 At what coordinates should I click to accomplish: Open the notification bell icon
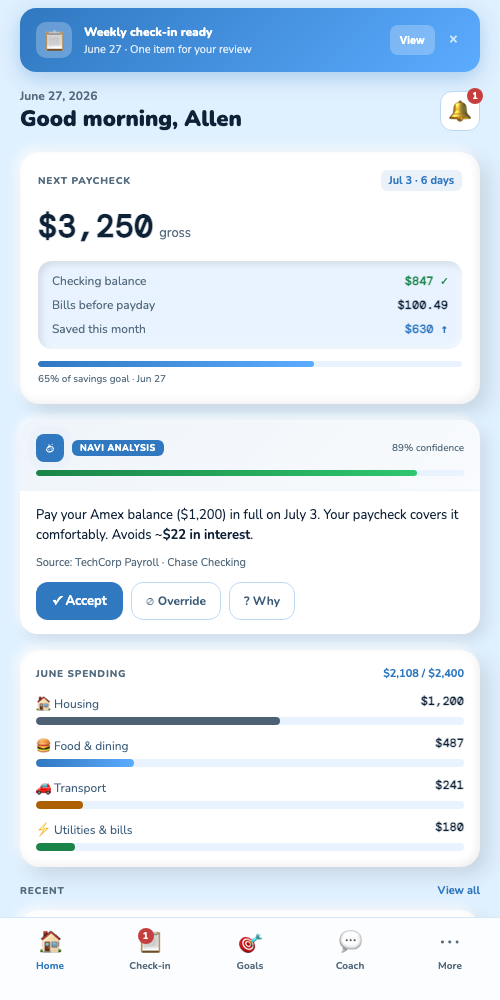pyautogui.click(x=460, y=111)
